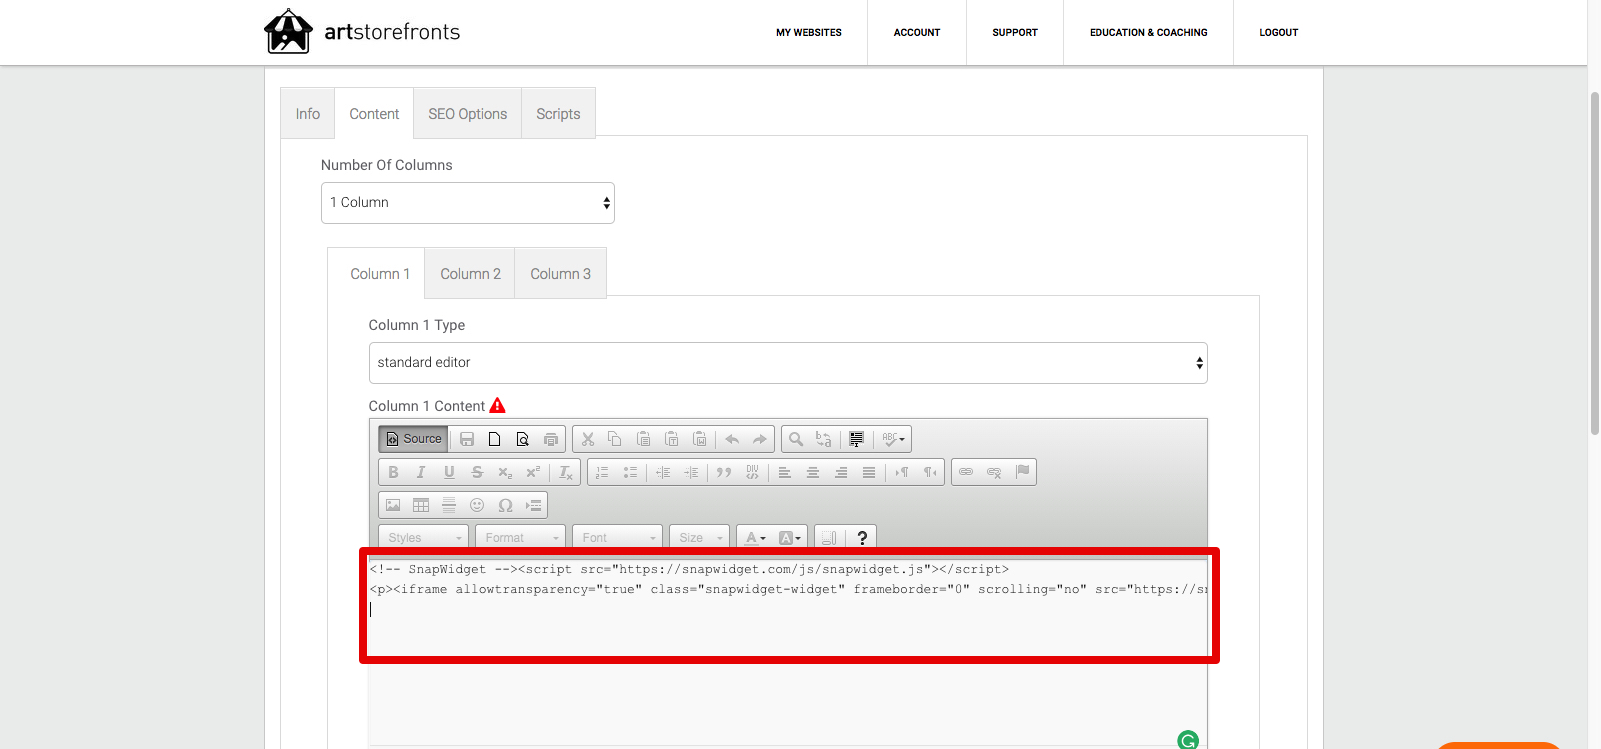Set text direction left-to-right

tap(902, 472)
